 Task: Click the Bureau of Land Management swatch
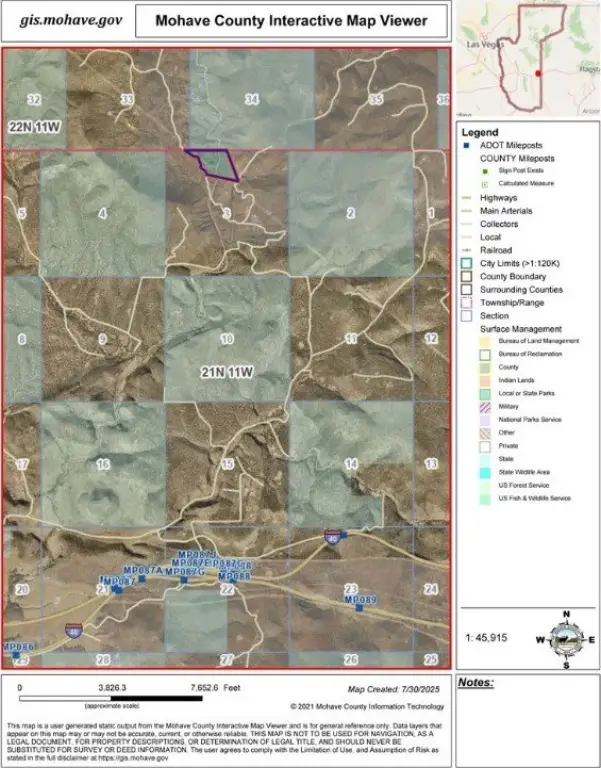466,341
